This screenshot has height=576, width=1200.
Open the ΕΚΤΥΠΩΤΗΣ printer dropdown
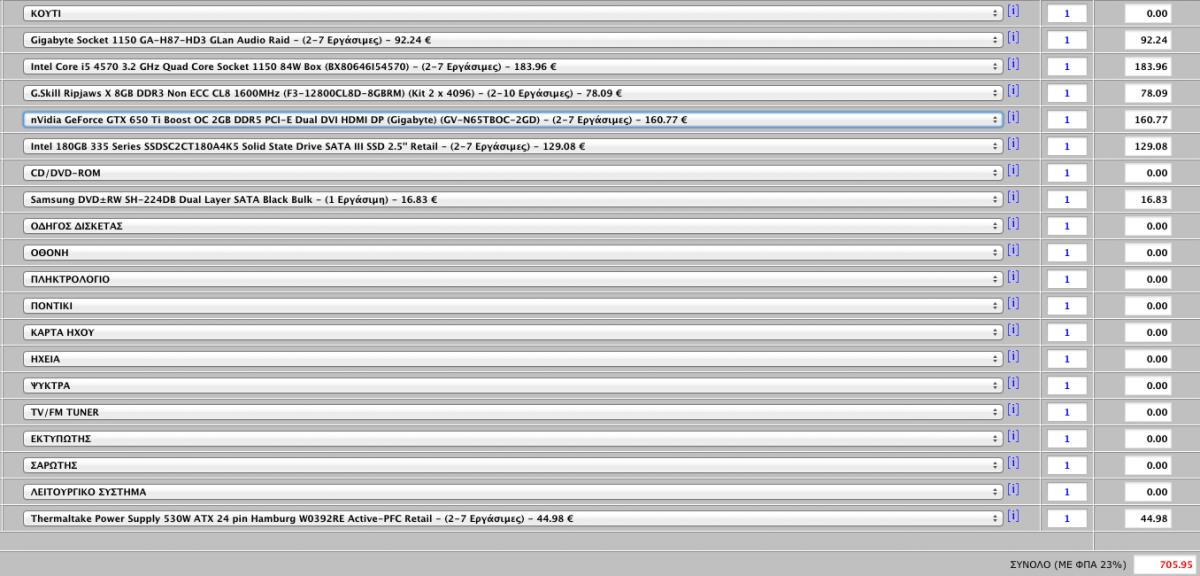point(512,439)
